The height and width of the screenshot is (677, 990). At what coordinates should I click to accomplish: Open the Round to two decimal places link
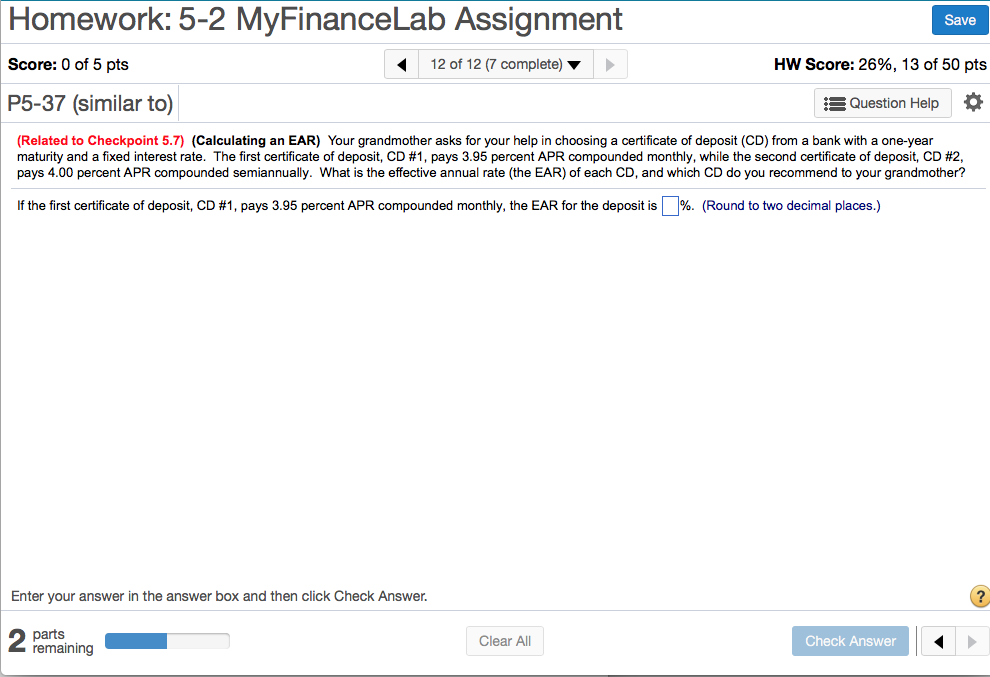click(789, 205)
